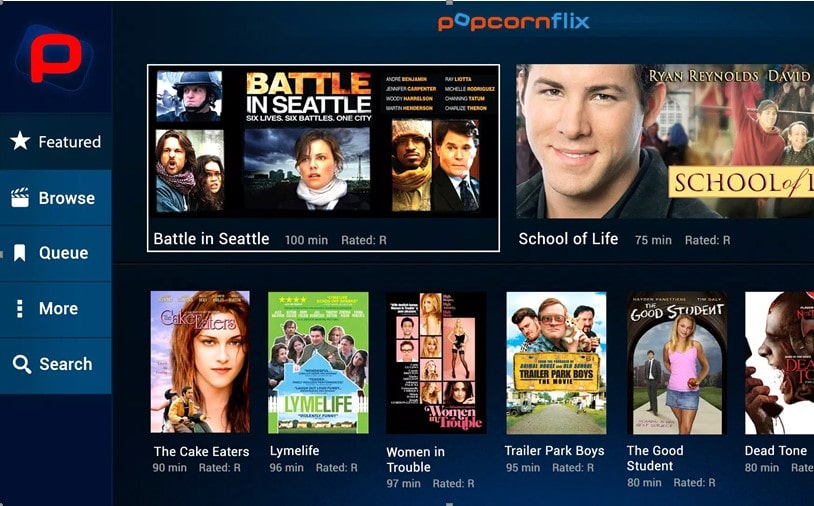Viewport: 814px width, 506px height.
Task: Select the Browse menu label
Action: coord(67,198)
